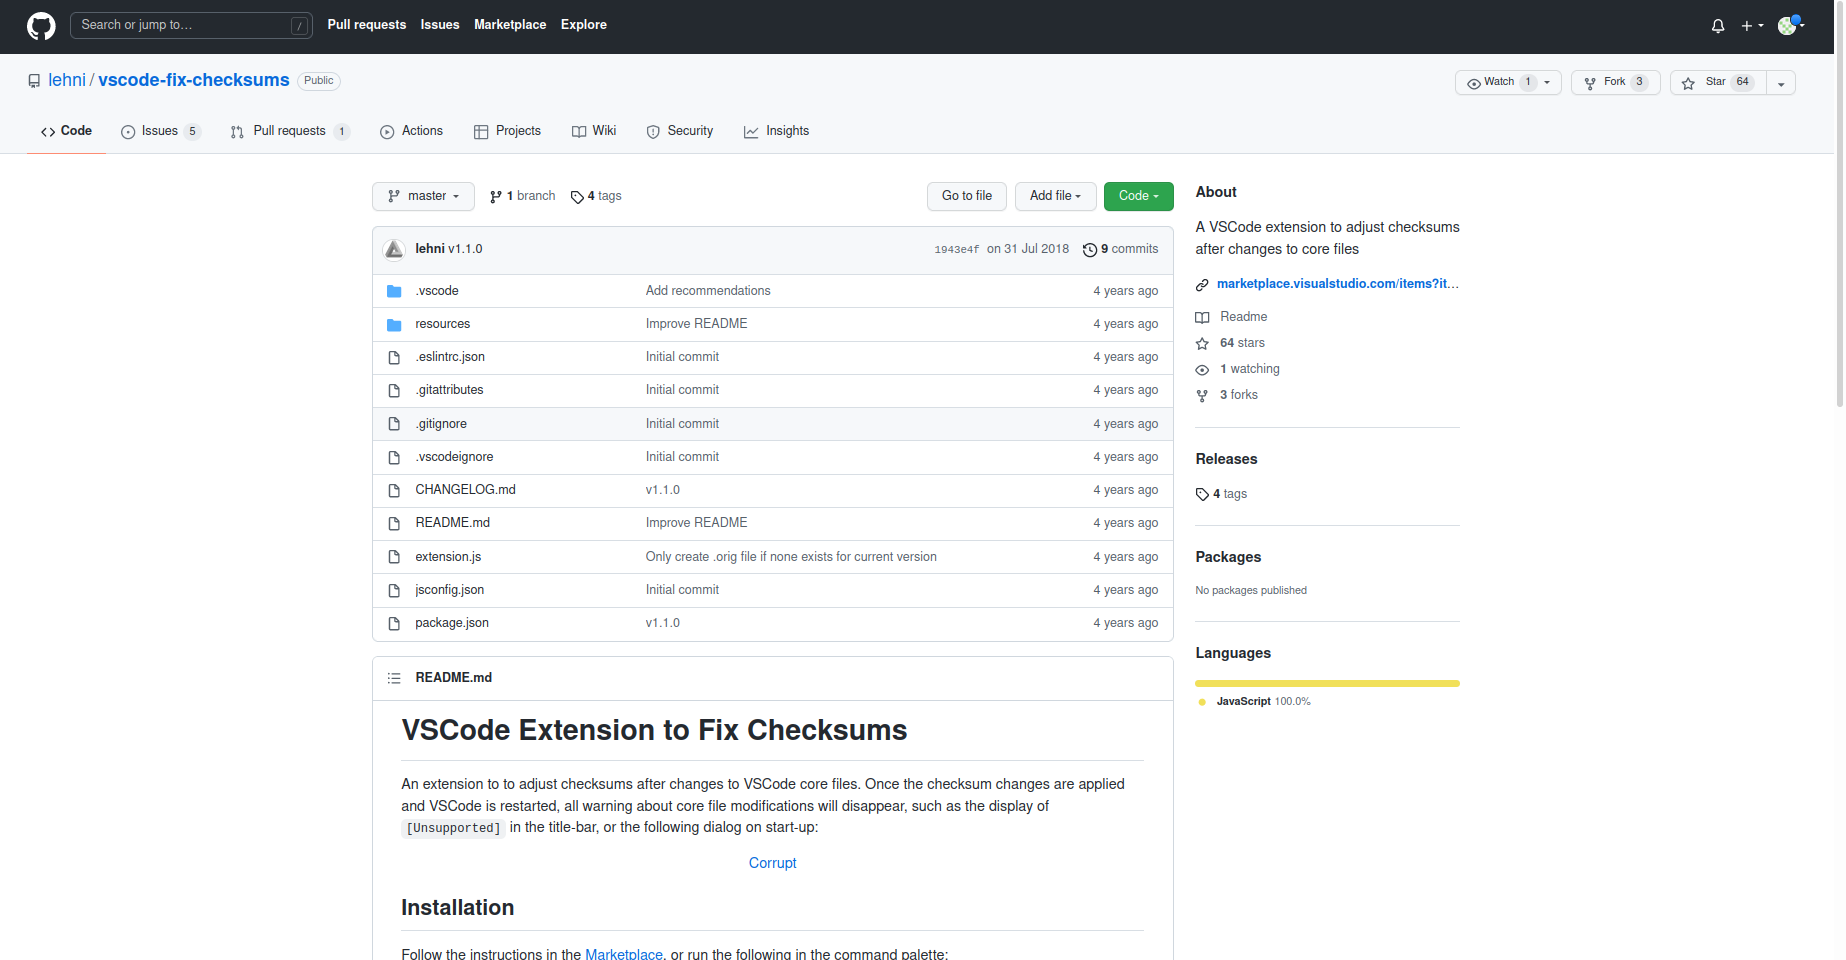Viewport: 1846px width, 960px height.
Task: Click the .gitignore file icon
Action: coord(394,424)
